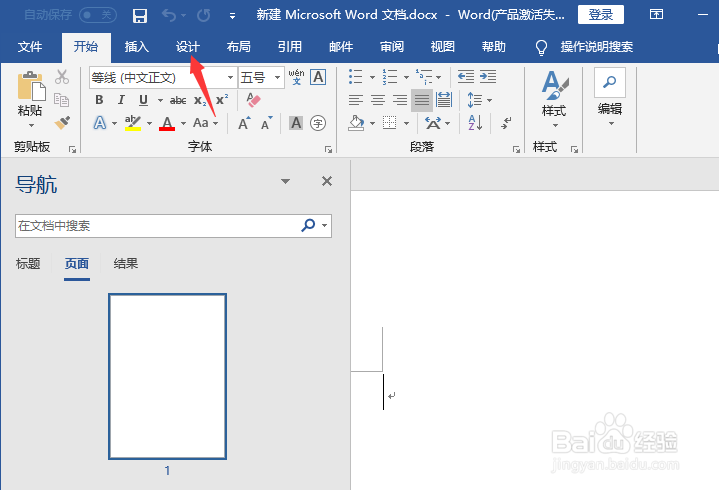Click the enclosed character 字 icon
This screenshot has width=719, height=490.
click(x=318, y=123)
